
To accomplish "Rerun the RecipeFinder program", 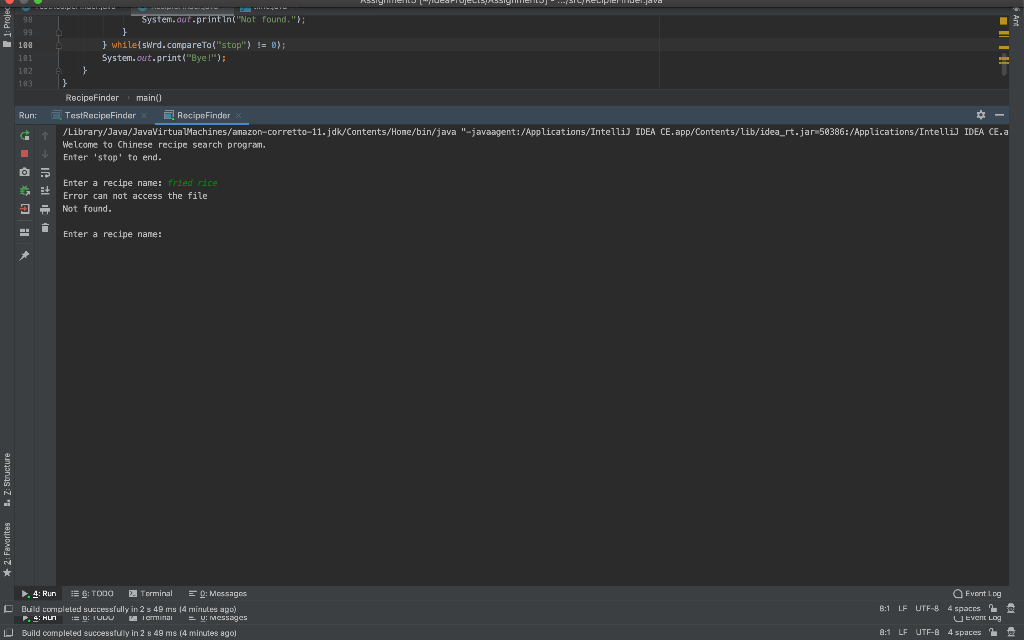I will [x=25, y=136].
